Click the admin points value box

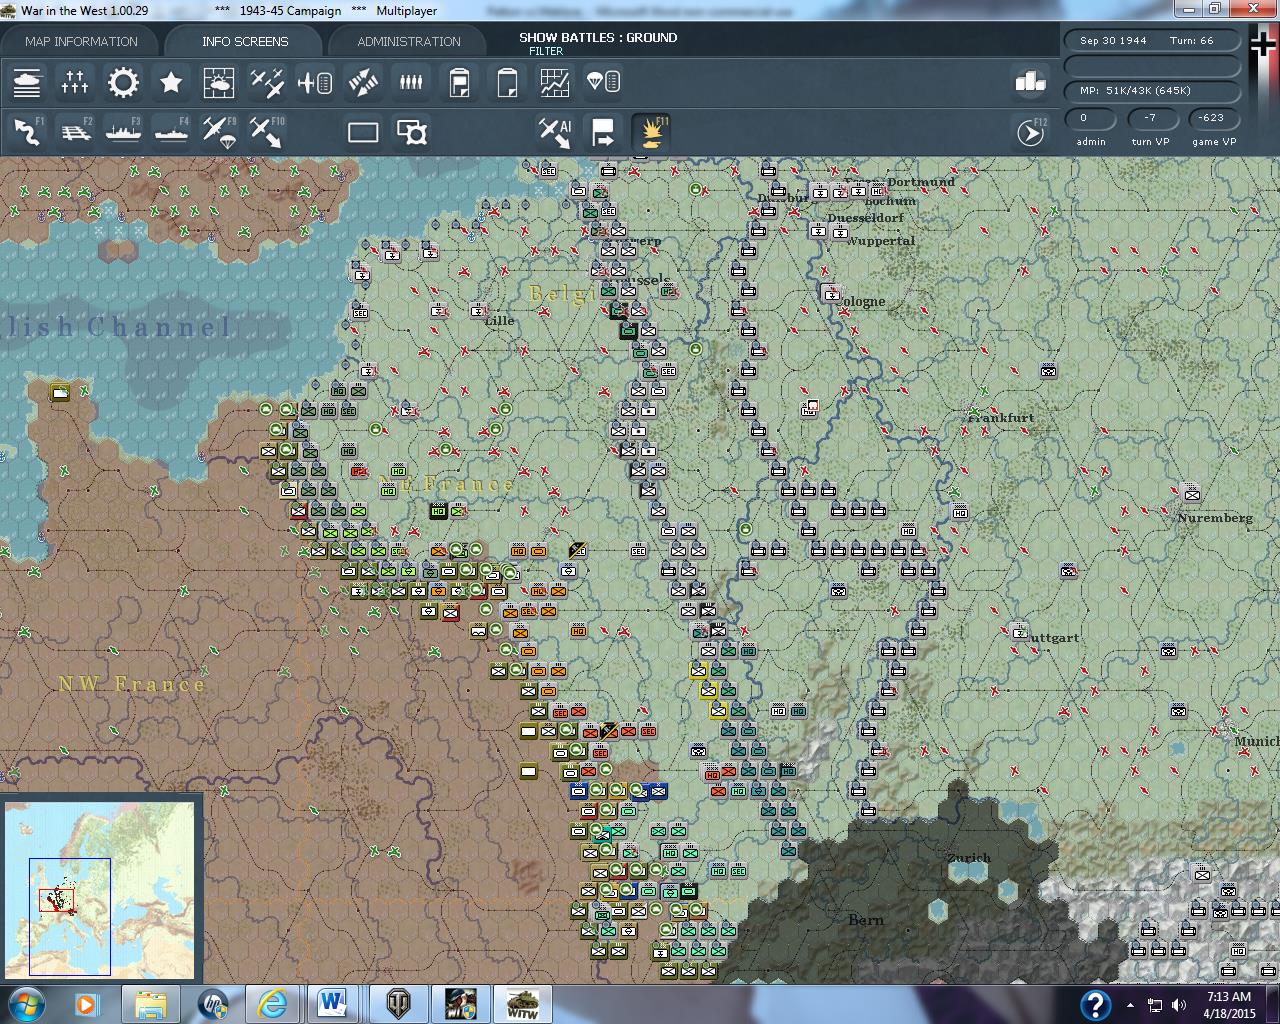(1090, 118)
